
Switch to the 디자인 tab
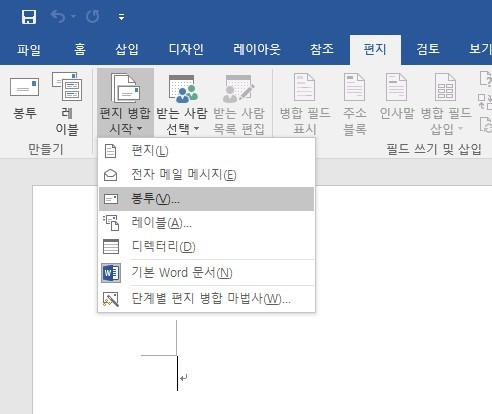click(x=186, y=50)
